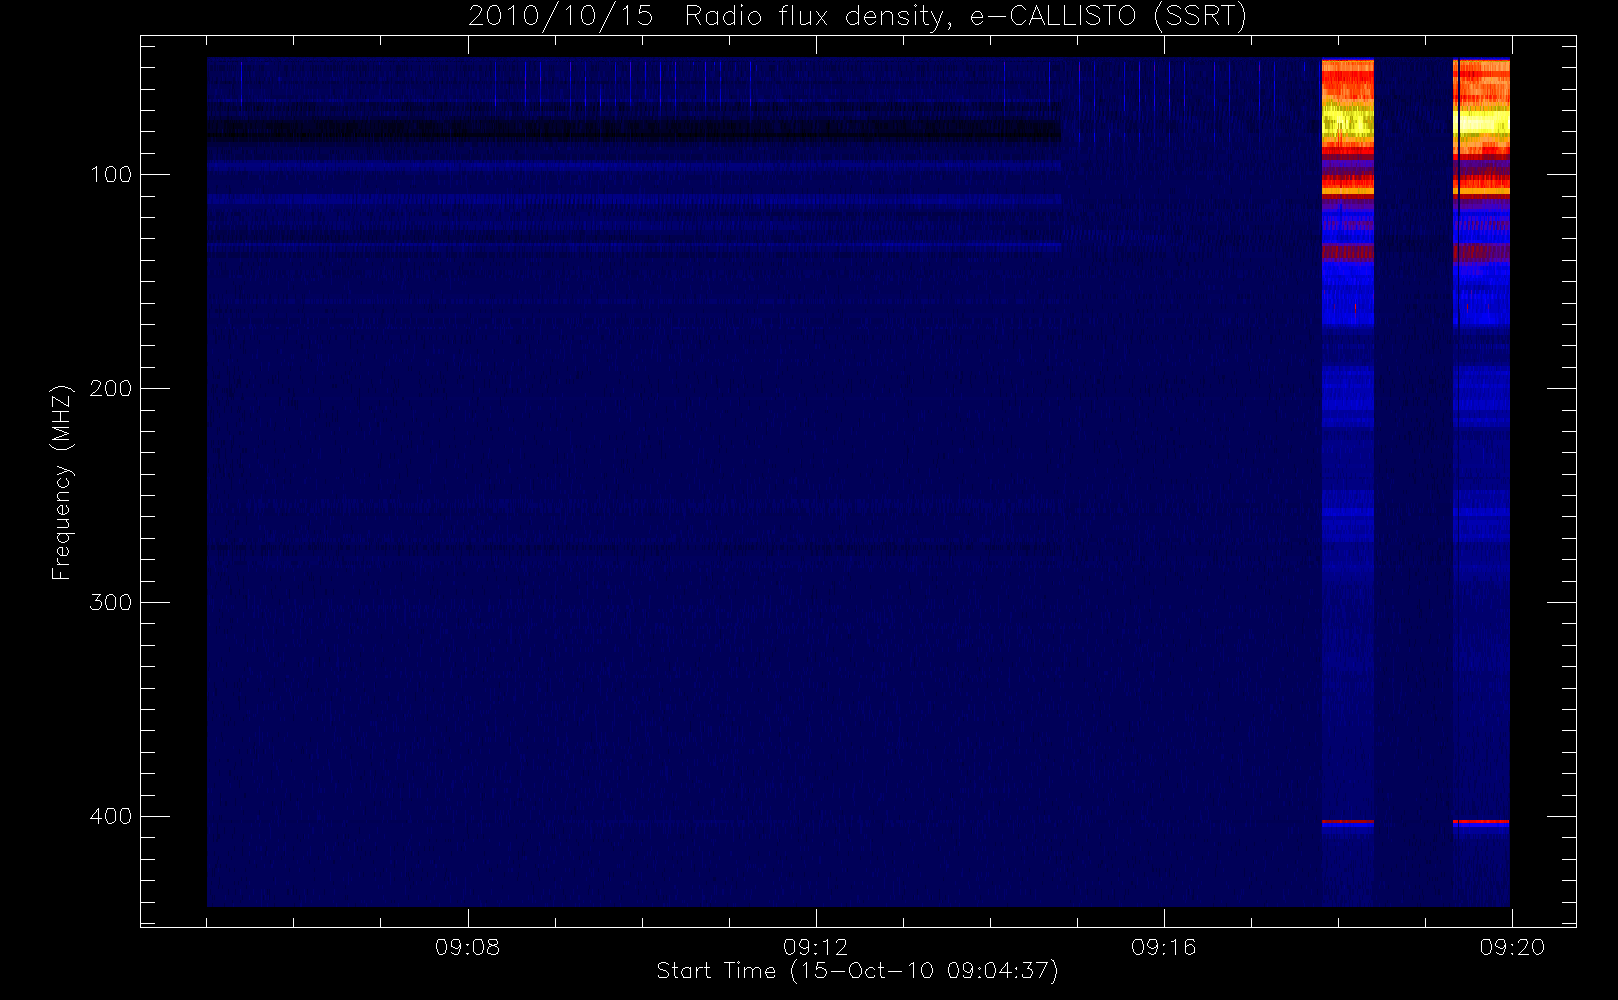Click the 09:12 time tick label

pyautogui.click(x=815, y=947)
